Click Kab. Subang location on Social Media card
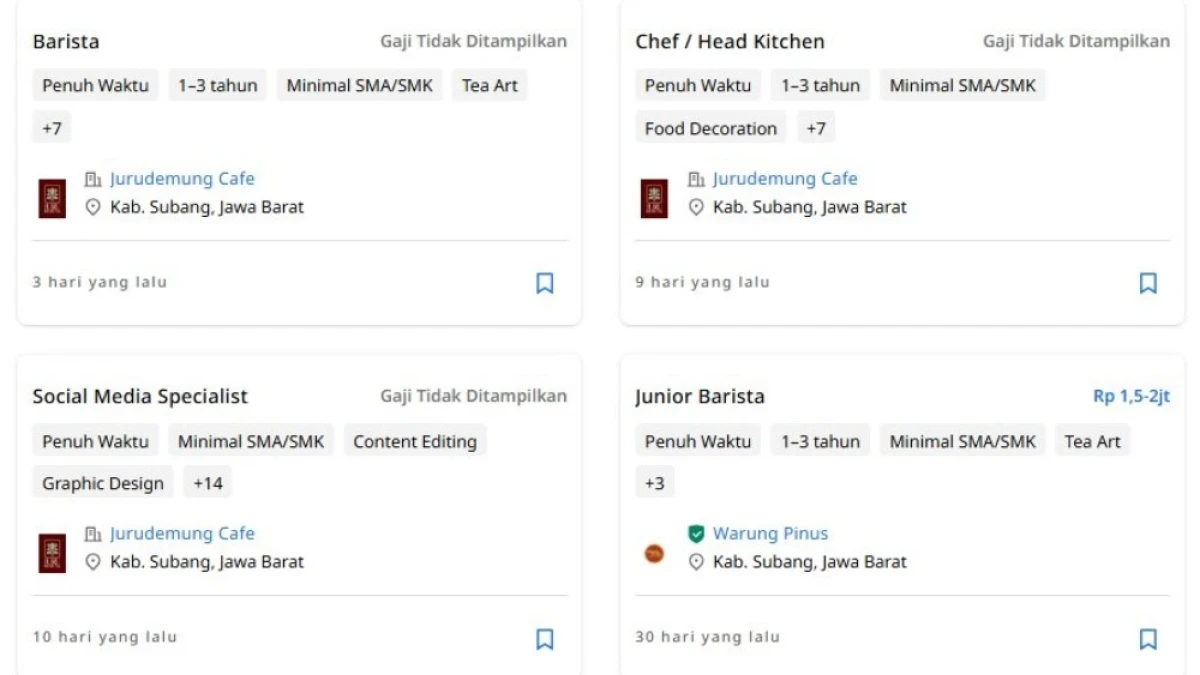1200x675 pixels. coord(207,562)
